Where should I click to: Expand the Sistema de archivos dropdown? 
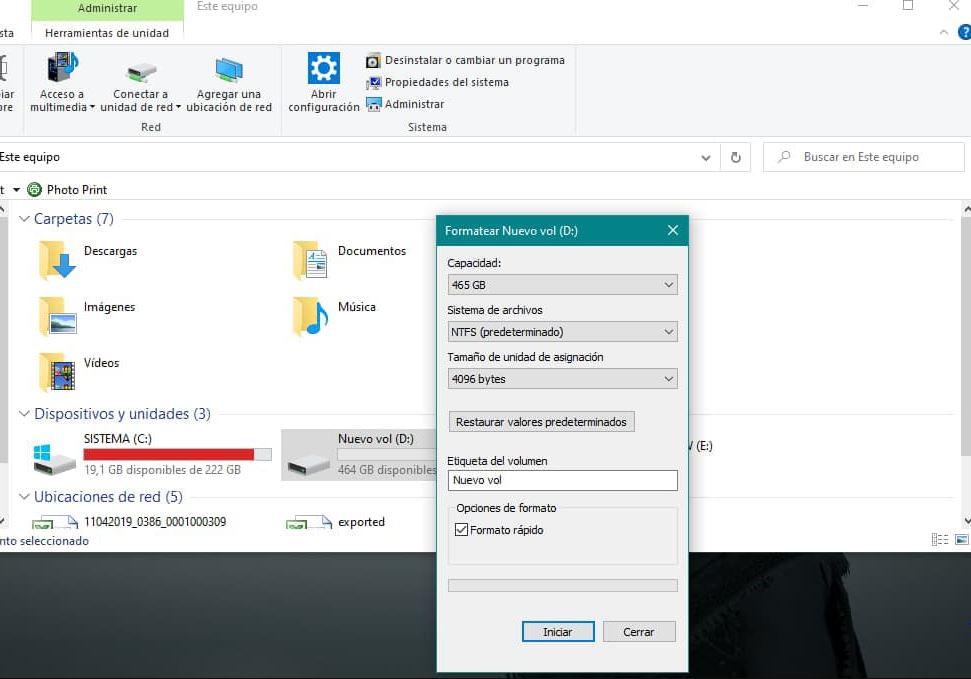(x=562, y=332)
